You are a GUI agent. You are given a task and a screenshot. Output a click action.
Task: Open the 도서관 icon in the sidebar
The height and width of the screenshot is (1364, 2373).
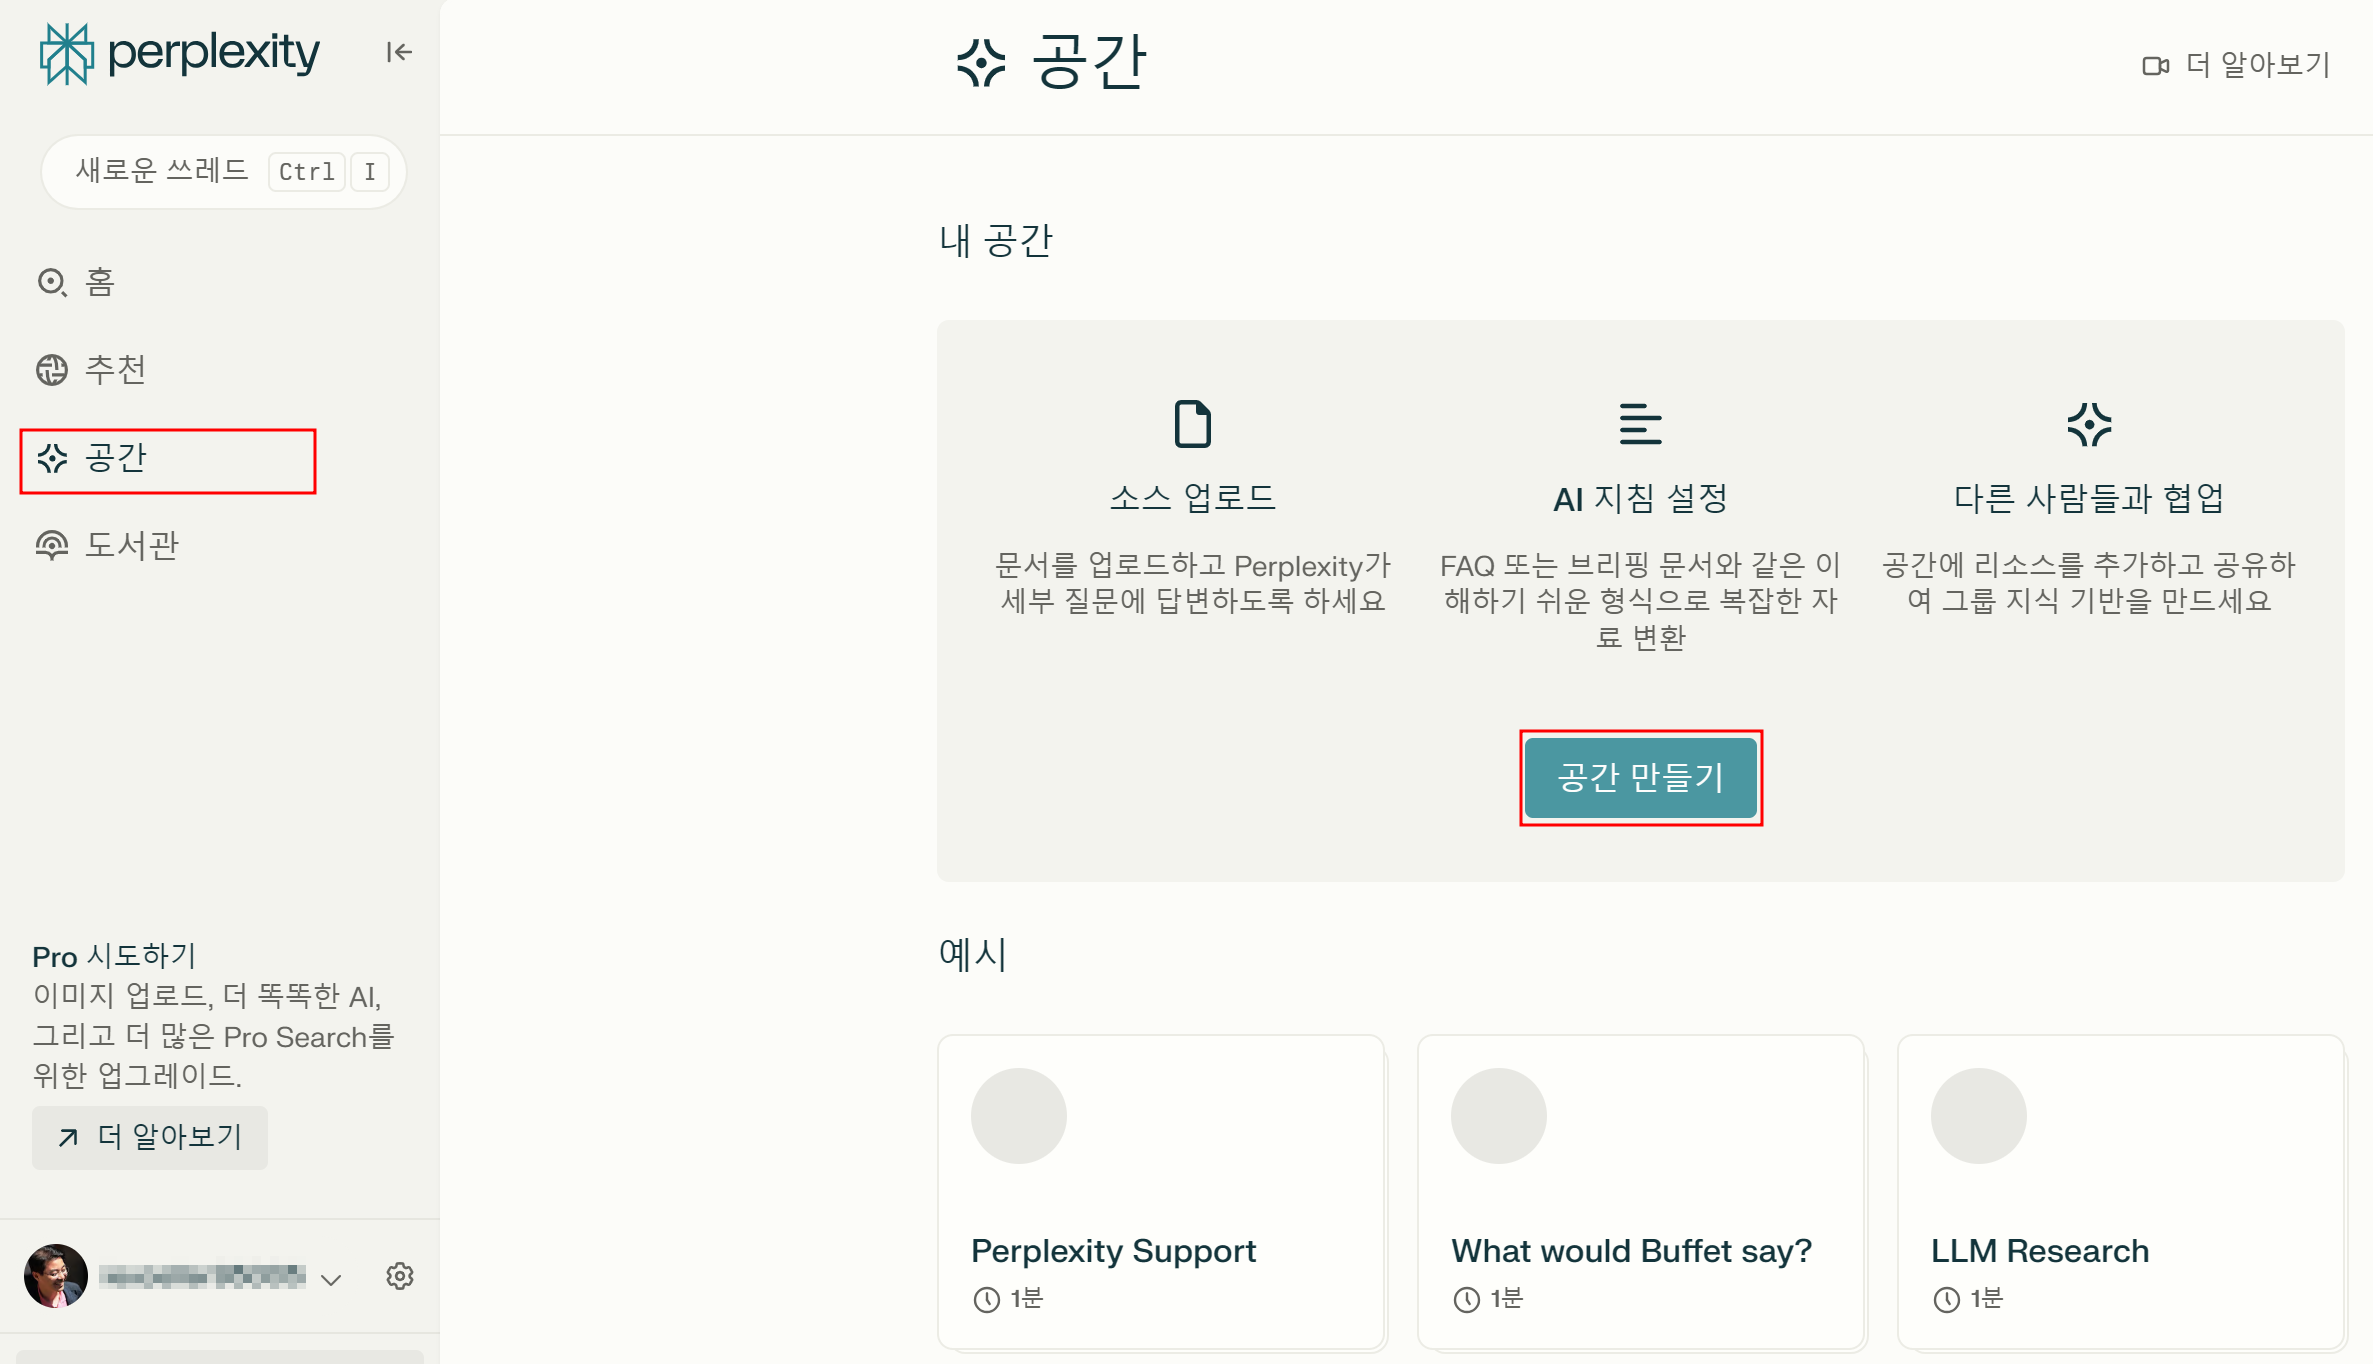pos(52,545)
